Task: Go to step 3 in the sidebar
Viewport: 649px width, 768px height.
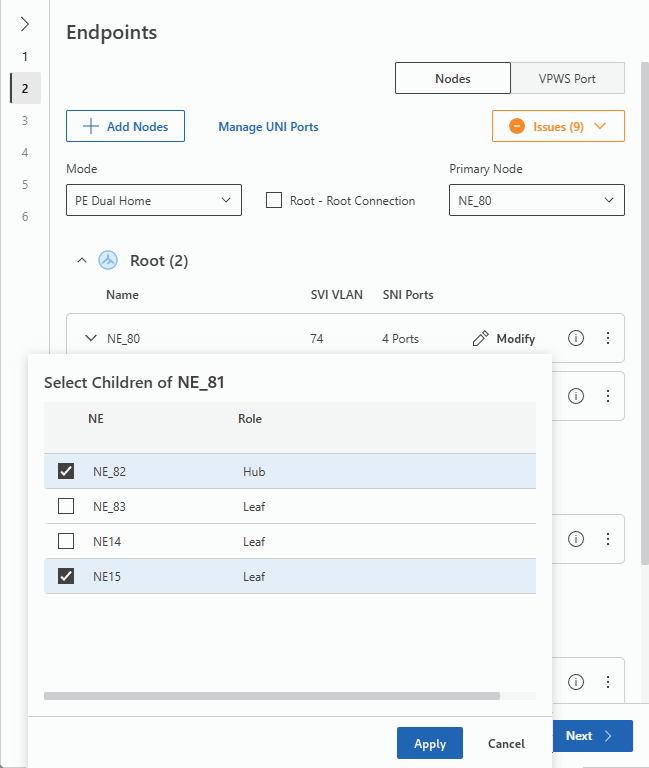Action: pos(25,120)
